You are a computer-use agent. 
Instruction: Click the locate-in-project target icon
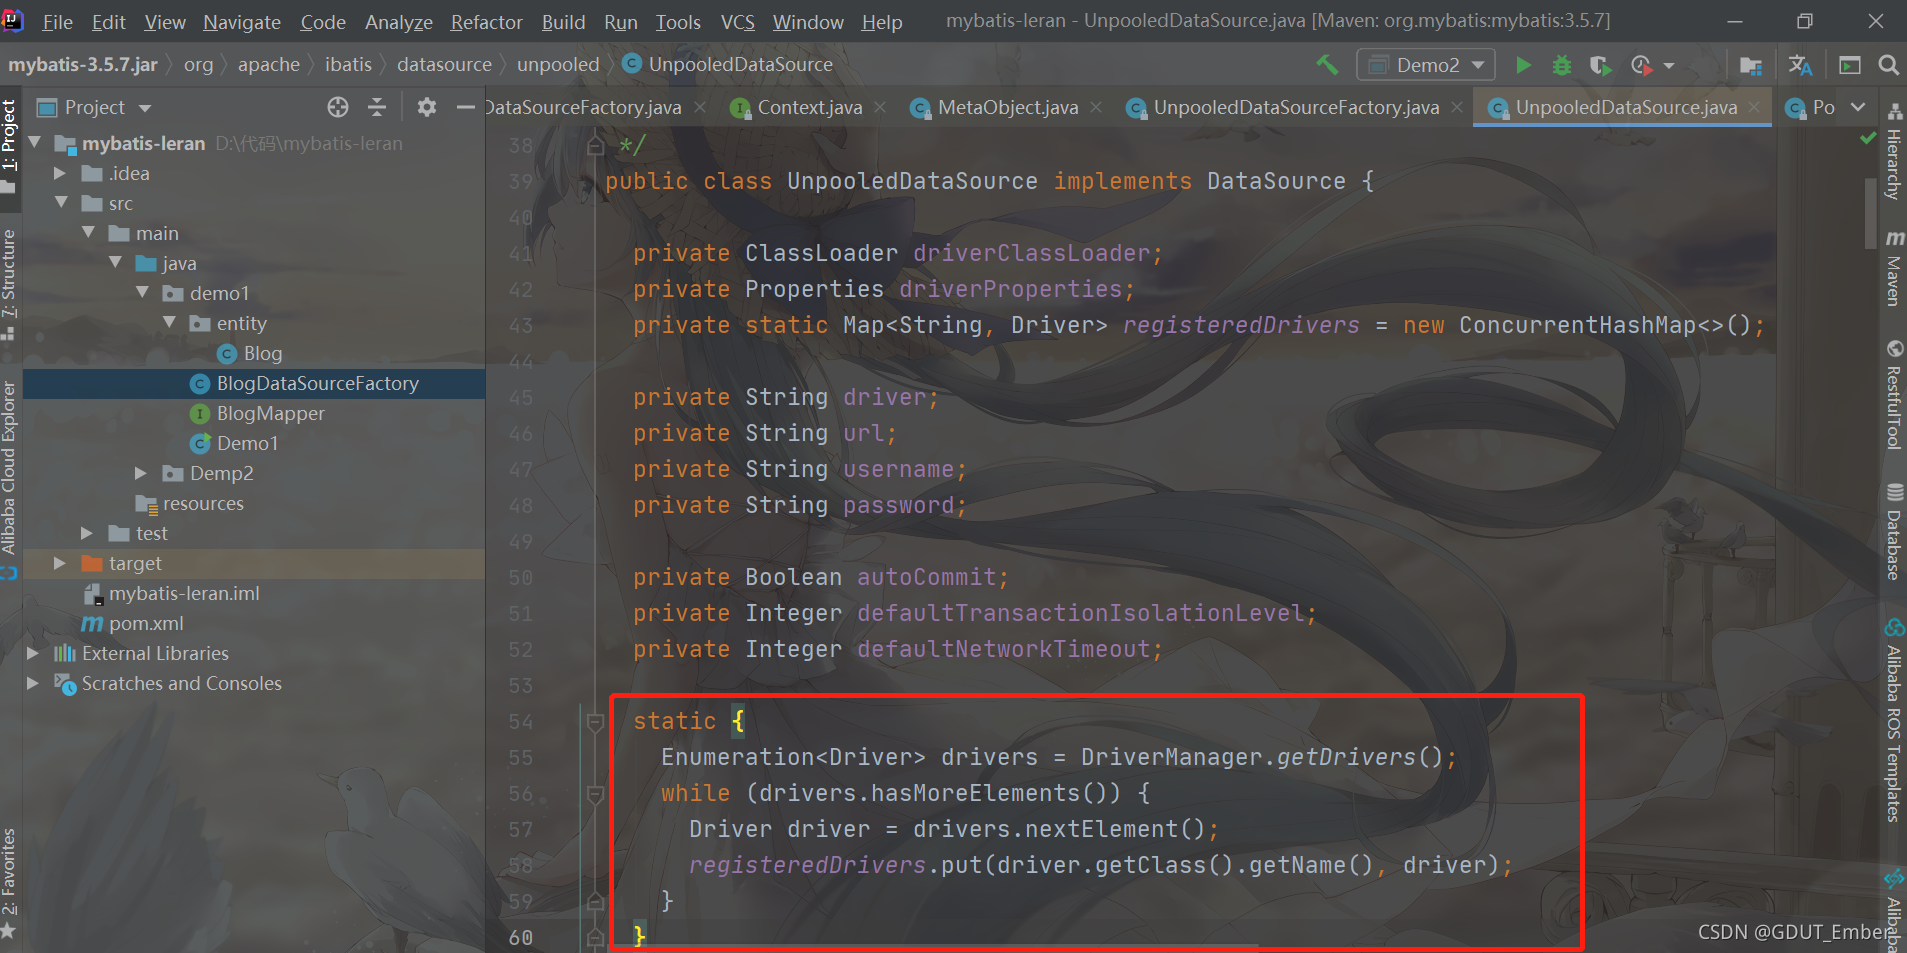click(x=338, y=107)
